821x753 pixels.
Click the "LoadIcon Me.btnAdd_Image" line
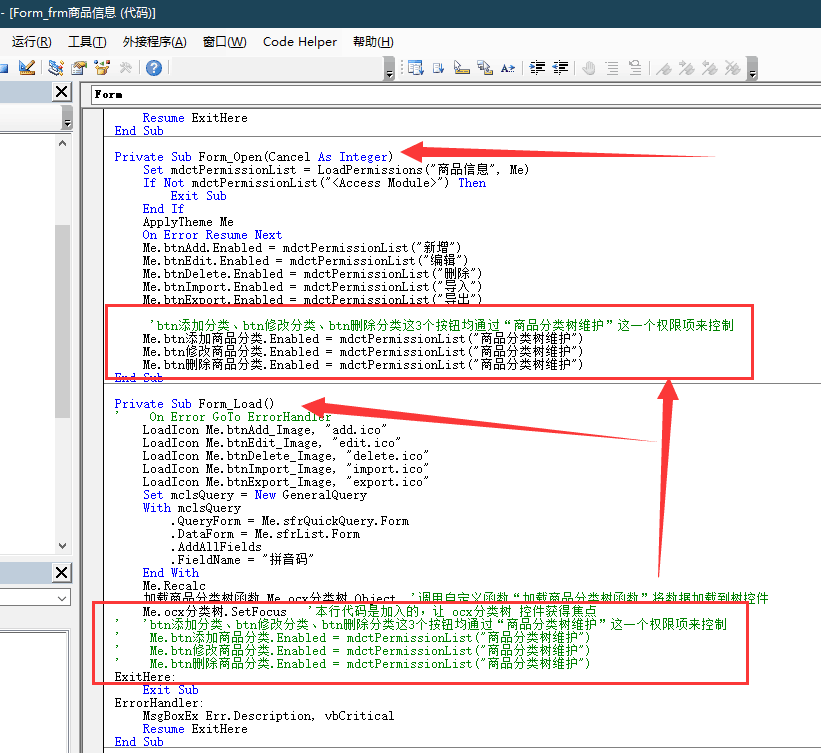[x=265, y=430]
